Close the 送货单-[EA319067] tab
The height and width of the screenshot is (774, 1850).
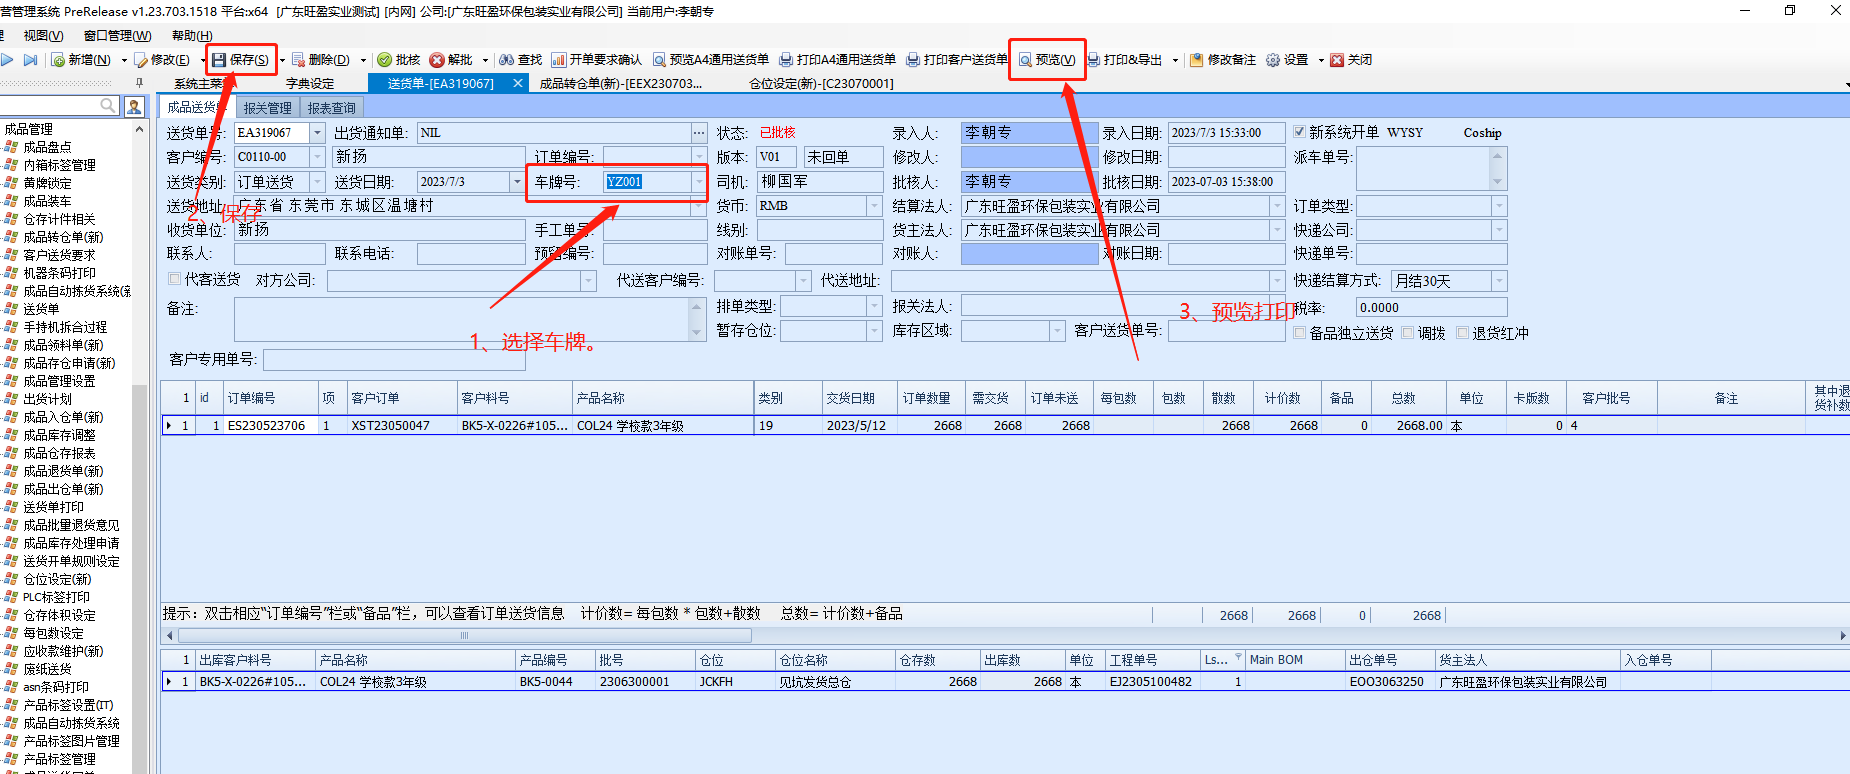[518, 83]
